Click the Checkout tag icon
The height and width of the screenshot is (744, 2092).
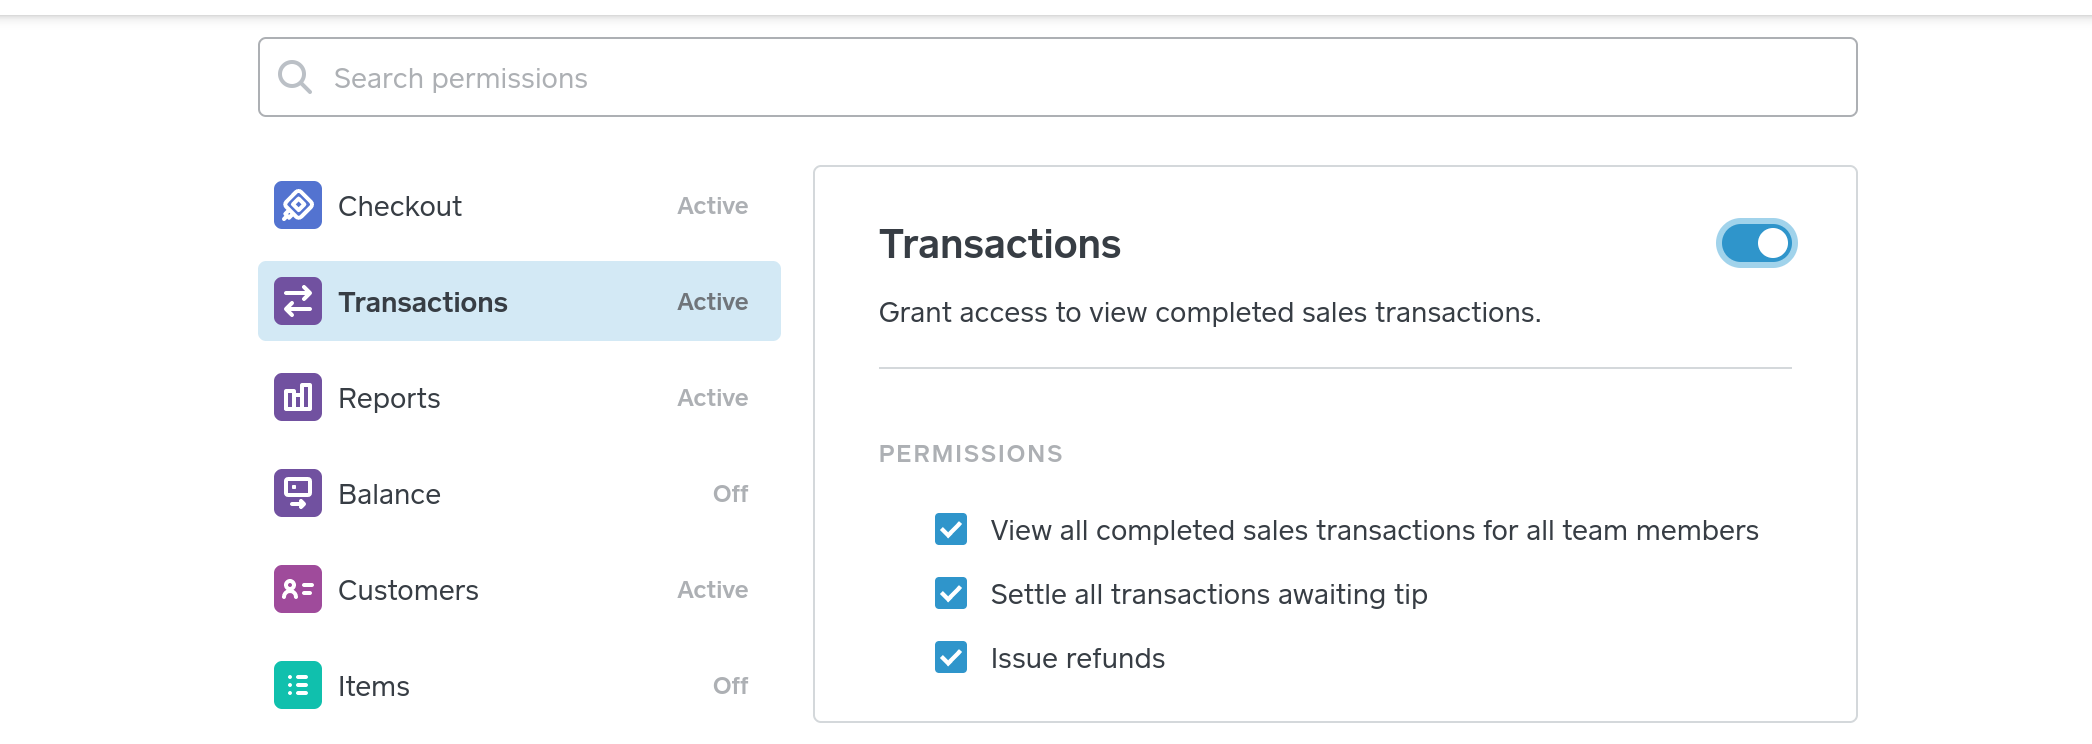click(x=298, y=205)
